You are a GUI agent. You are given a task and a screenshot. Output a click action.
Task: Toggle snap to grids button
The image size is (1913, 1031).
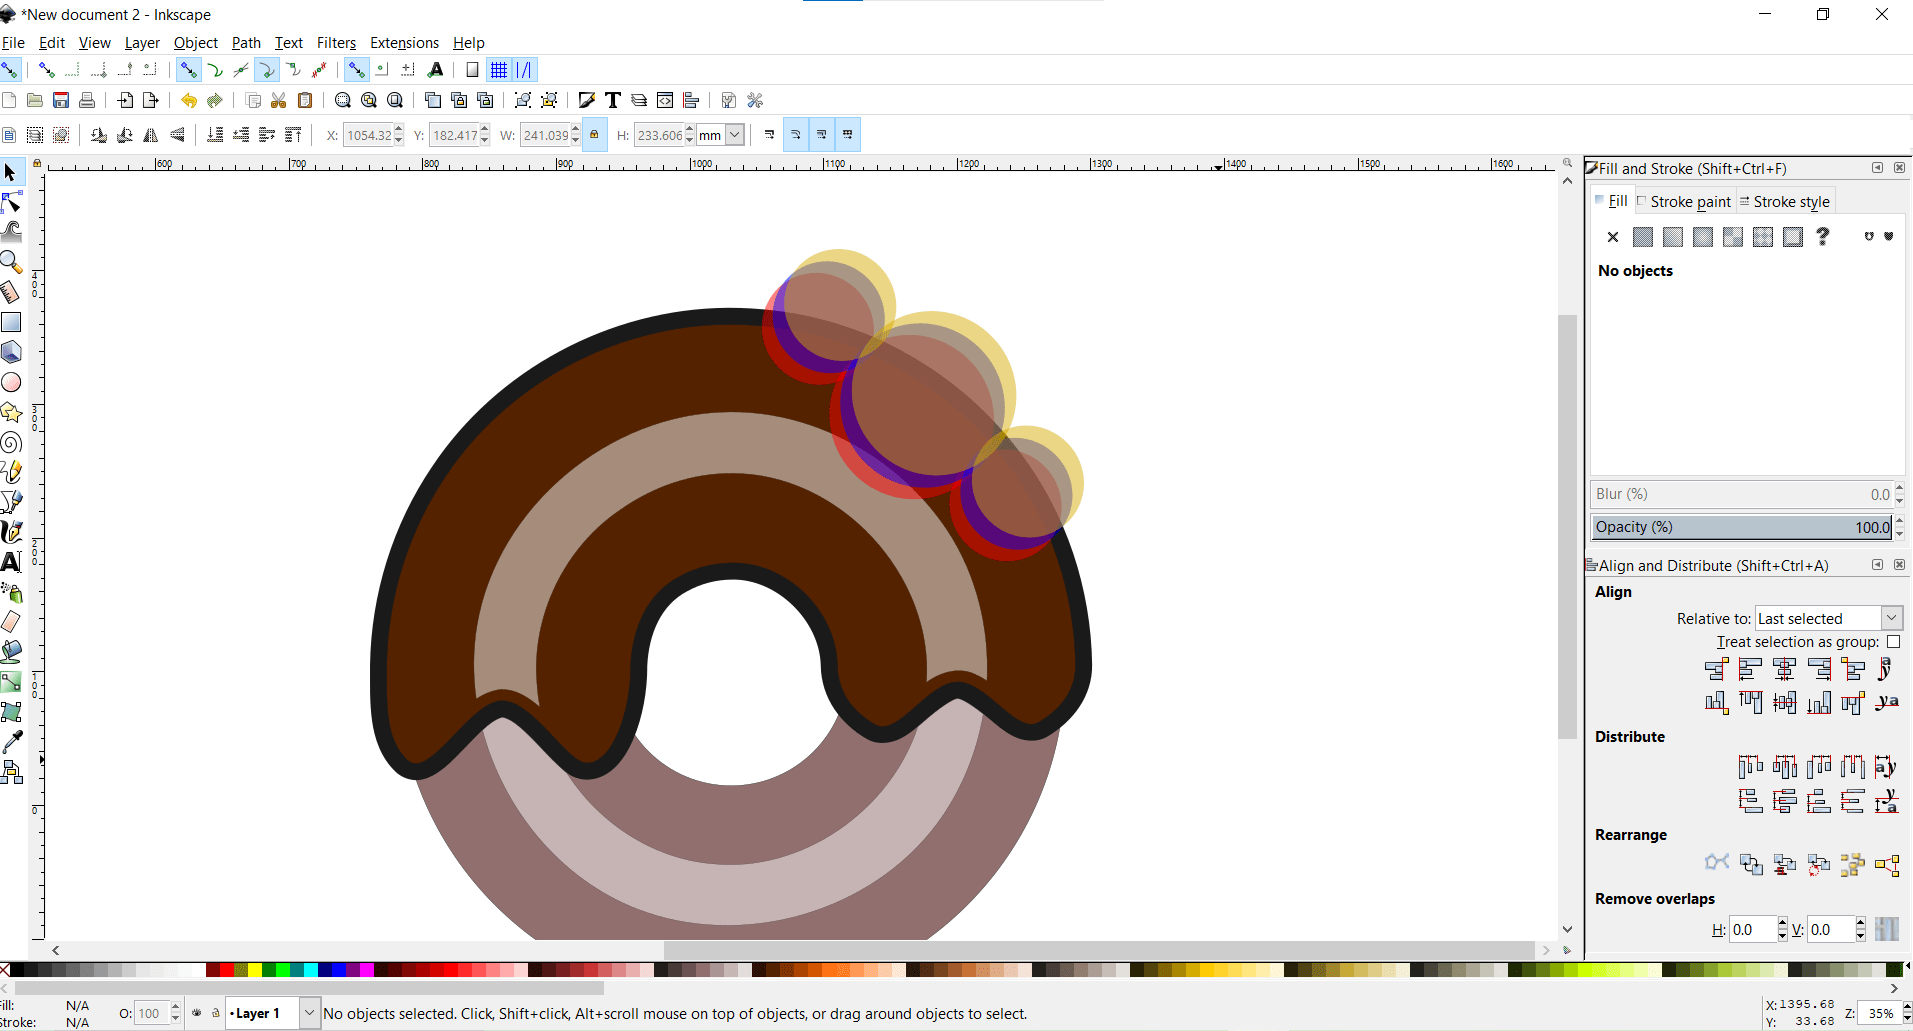point(499,70)
